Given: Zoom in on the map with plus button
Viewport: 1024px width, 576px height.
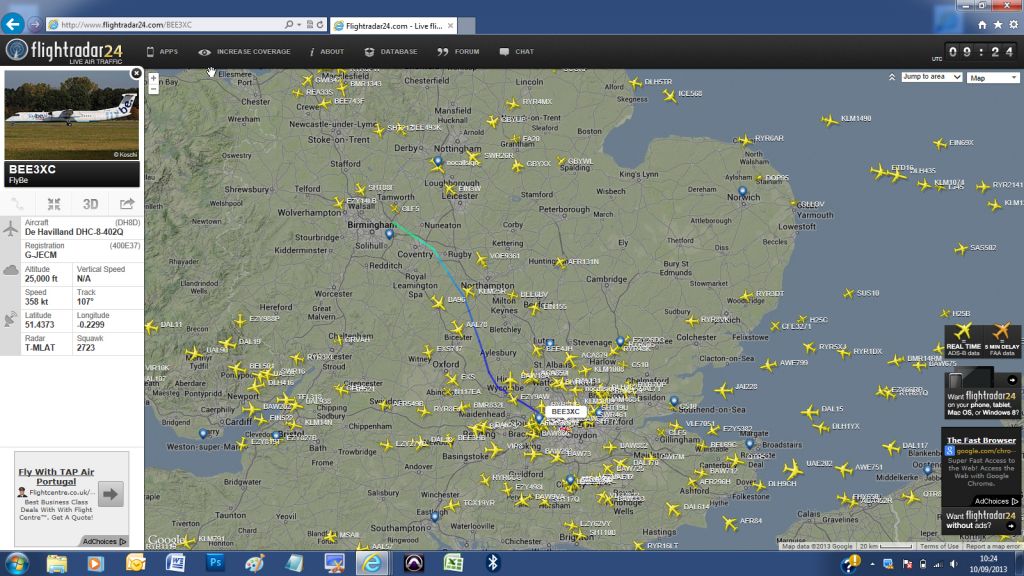Looking at the screenshot, I should coord(153,78).
